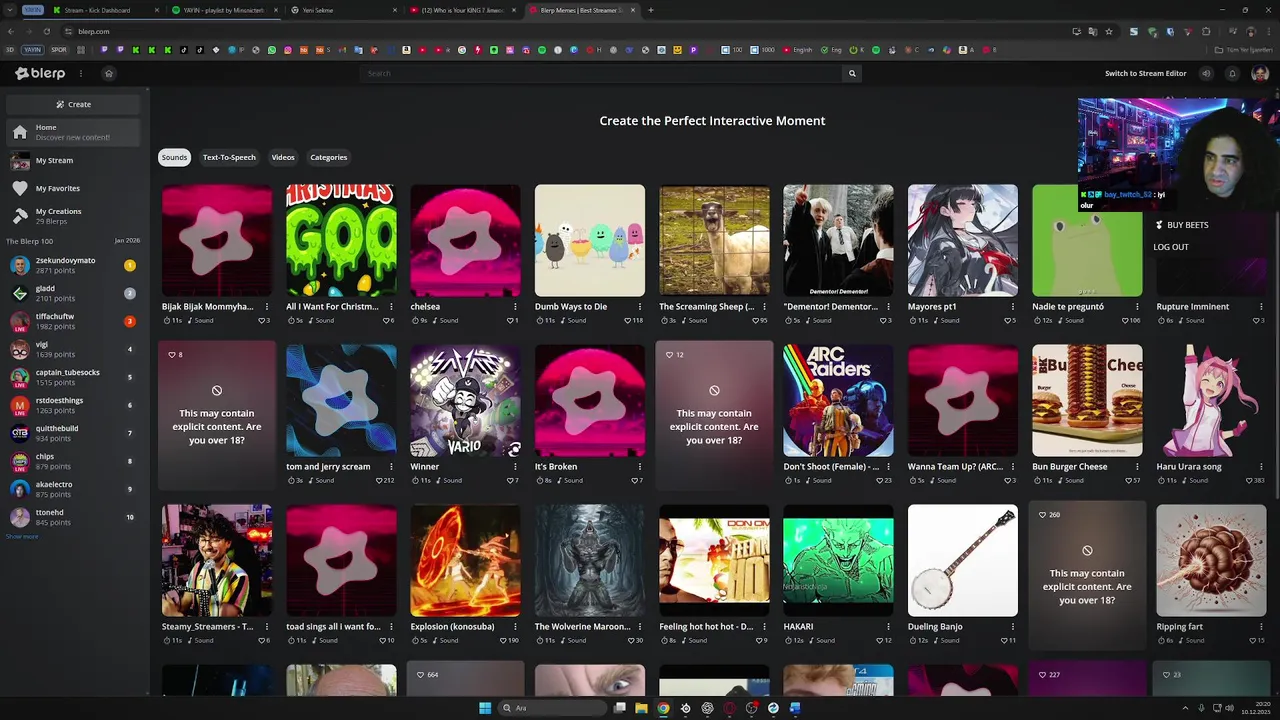Toggle the header volume speaker icon
1280x720 pixels.
tap(1206, 73)
